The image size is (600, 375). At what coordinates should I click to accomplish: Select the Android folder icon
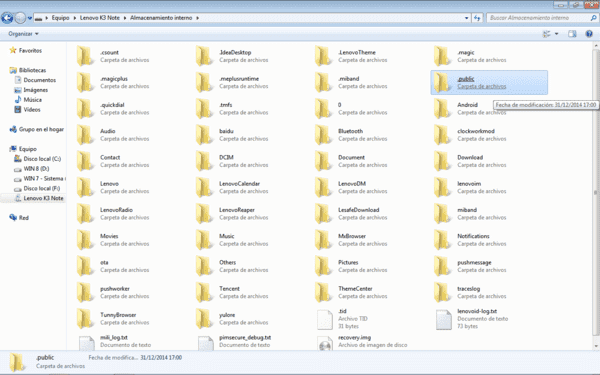[442, 108]
